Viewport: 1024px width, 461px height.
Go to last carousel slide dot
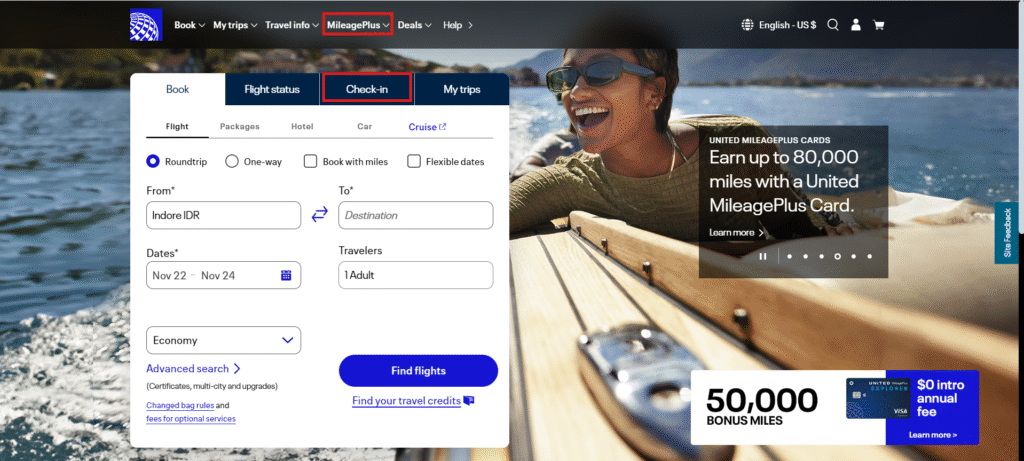[x=870, y=257]
